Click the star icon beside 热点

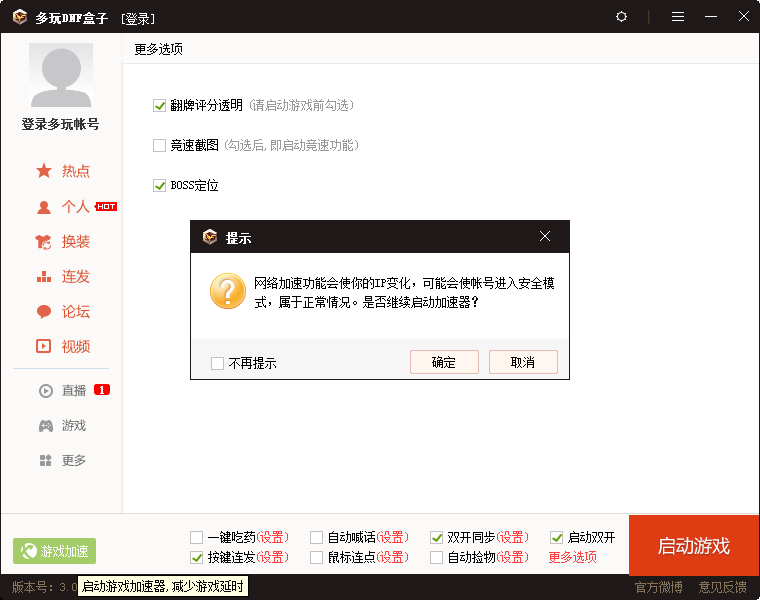(44, 171)
